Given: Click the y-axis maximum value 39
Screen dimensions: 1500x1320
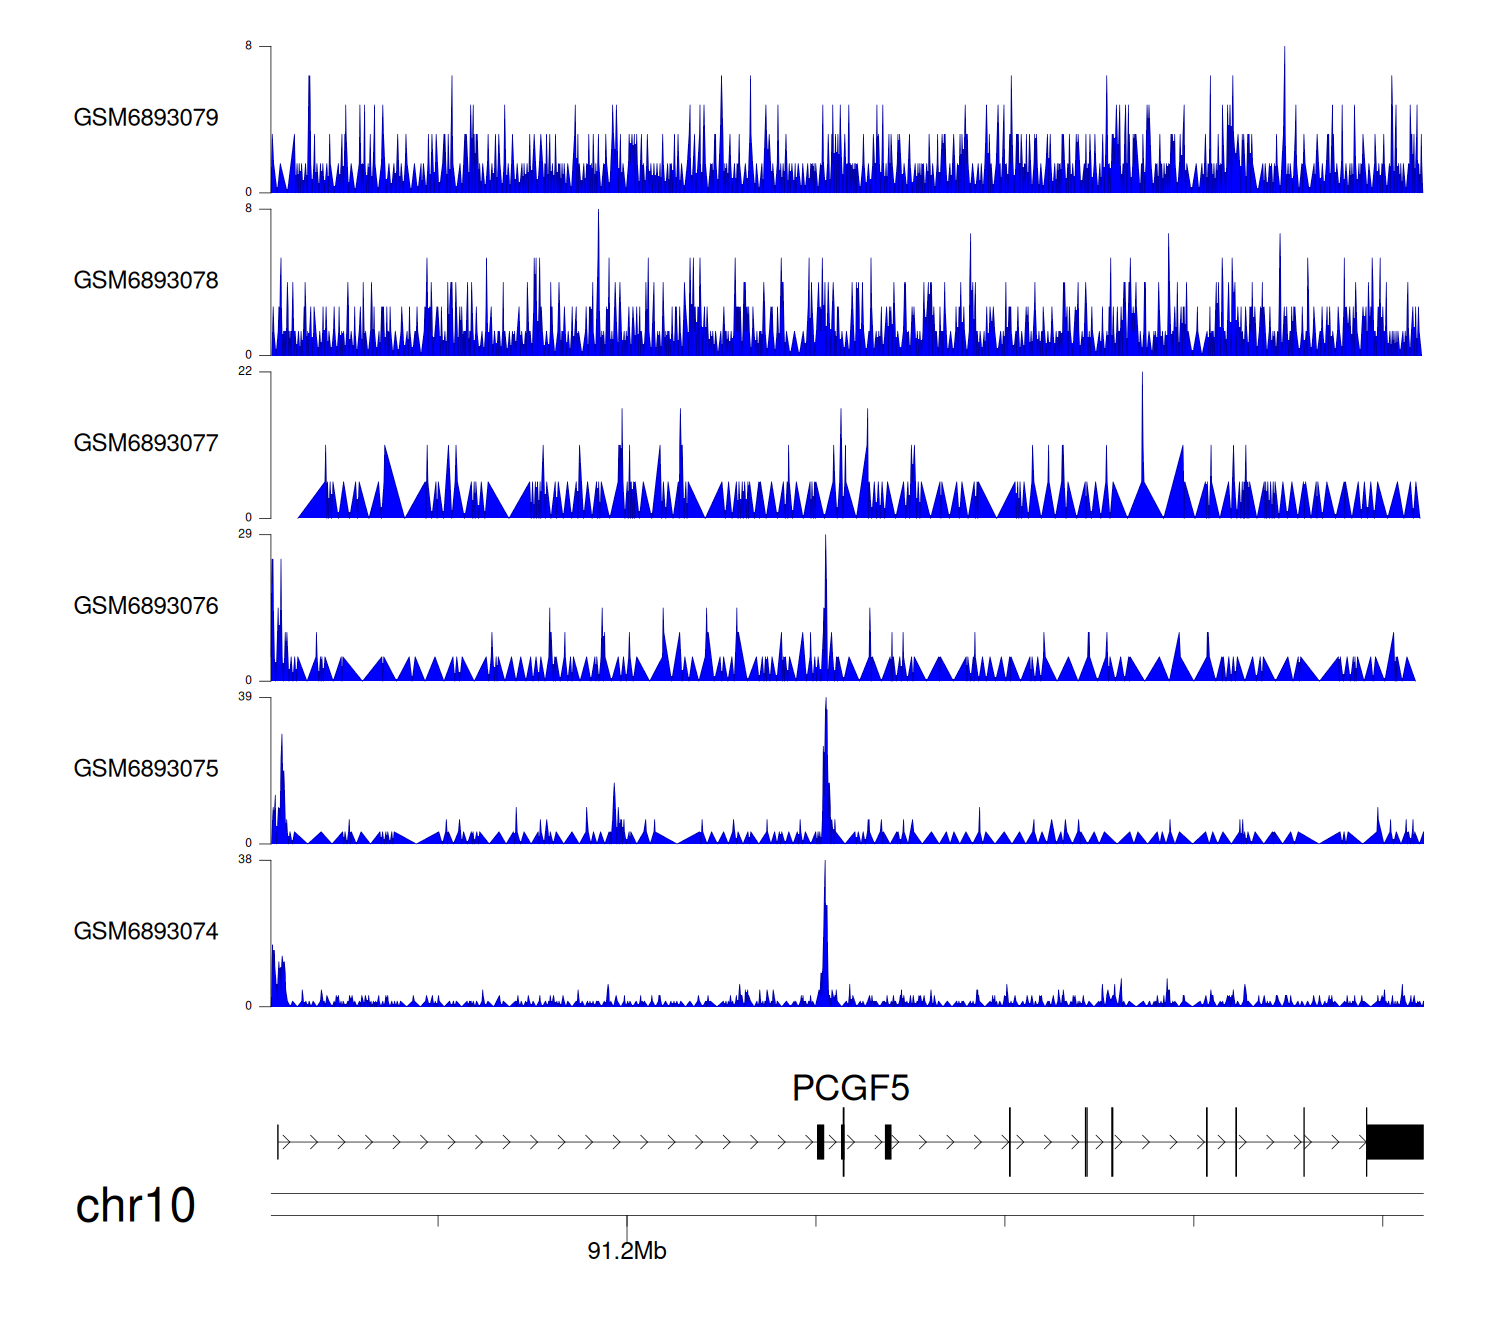Looking at the screenshot, I should pos(245,697).
